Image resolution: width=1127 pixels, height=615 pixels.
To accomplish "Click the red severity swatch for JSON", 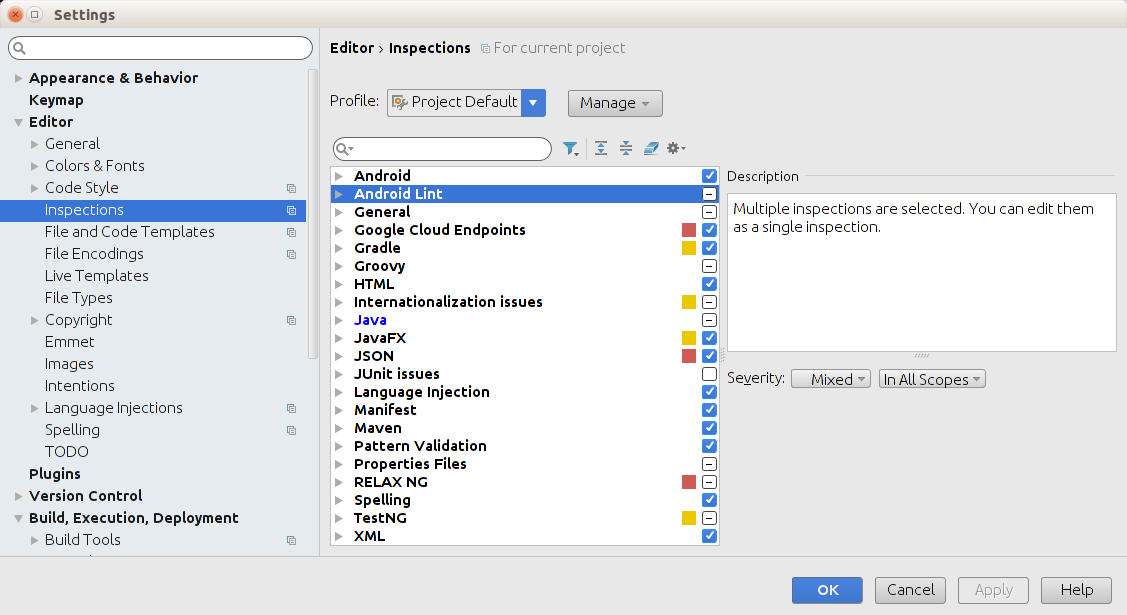I will click(689, 356).
